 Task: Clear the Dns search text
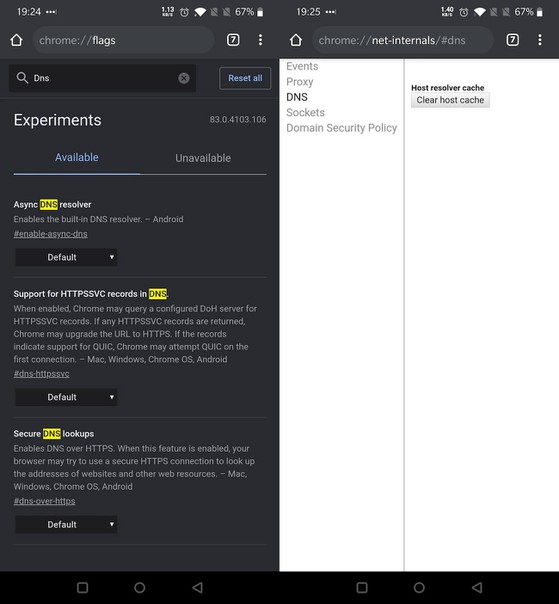coord(184,78)
